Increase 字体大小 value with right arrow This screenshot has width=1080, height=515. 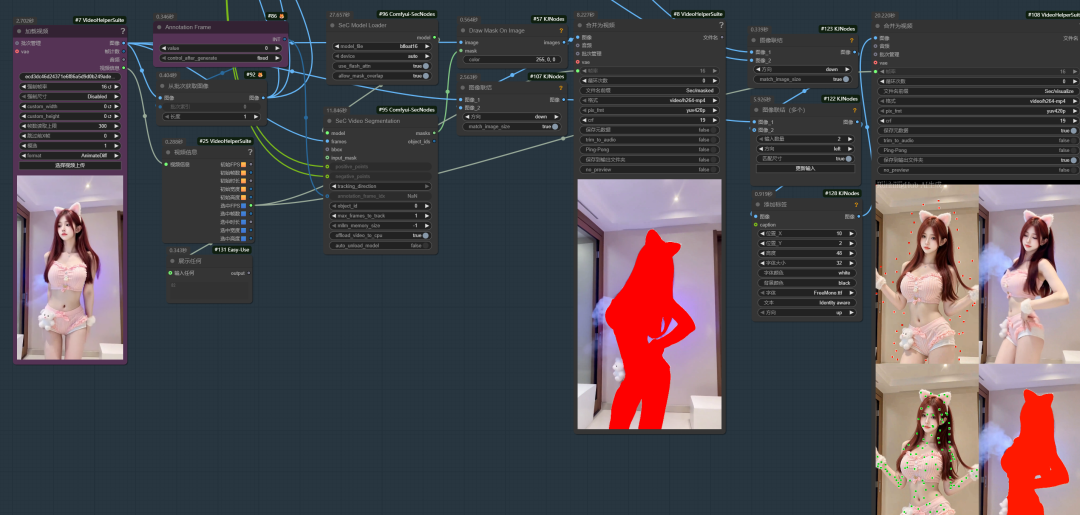click(x=852, y=263)
